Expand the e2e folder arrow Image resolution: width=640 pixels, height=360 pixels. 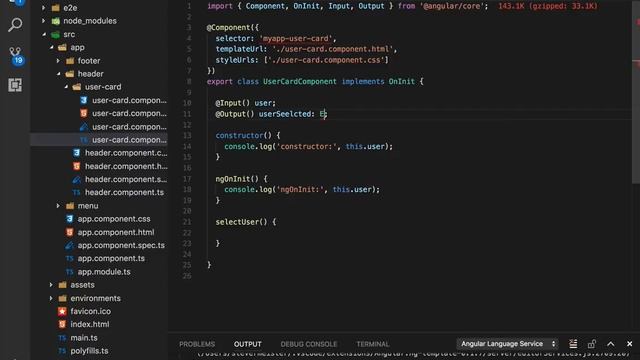pyautogui.click(x=44, y=8)
